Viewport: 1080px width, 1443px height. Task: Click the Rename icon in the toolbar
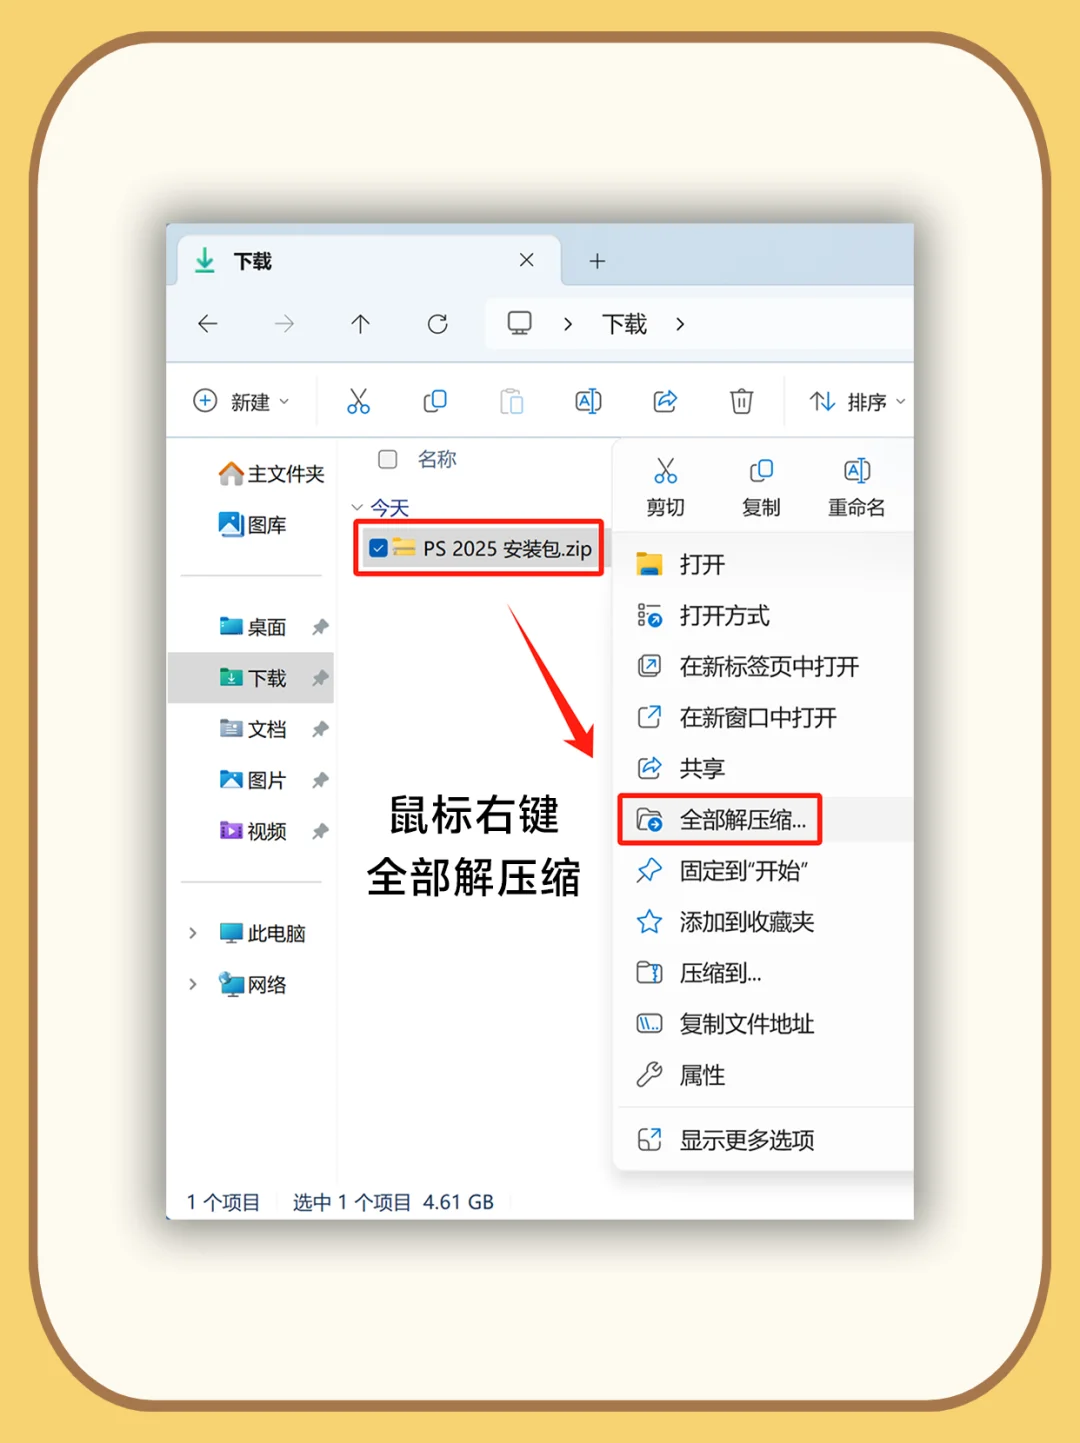click(x=588, y=400)
